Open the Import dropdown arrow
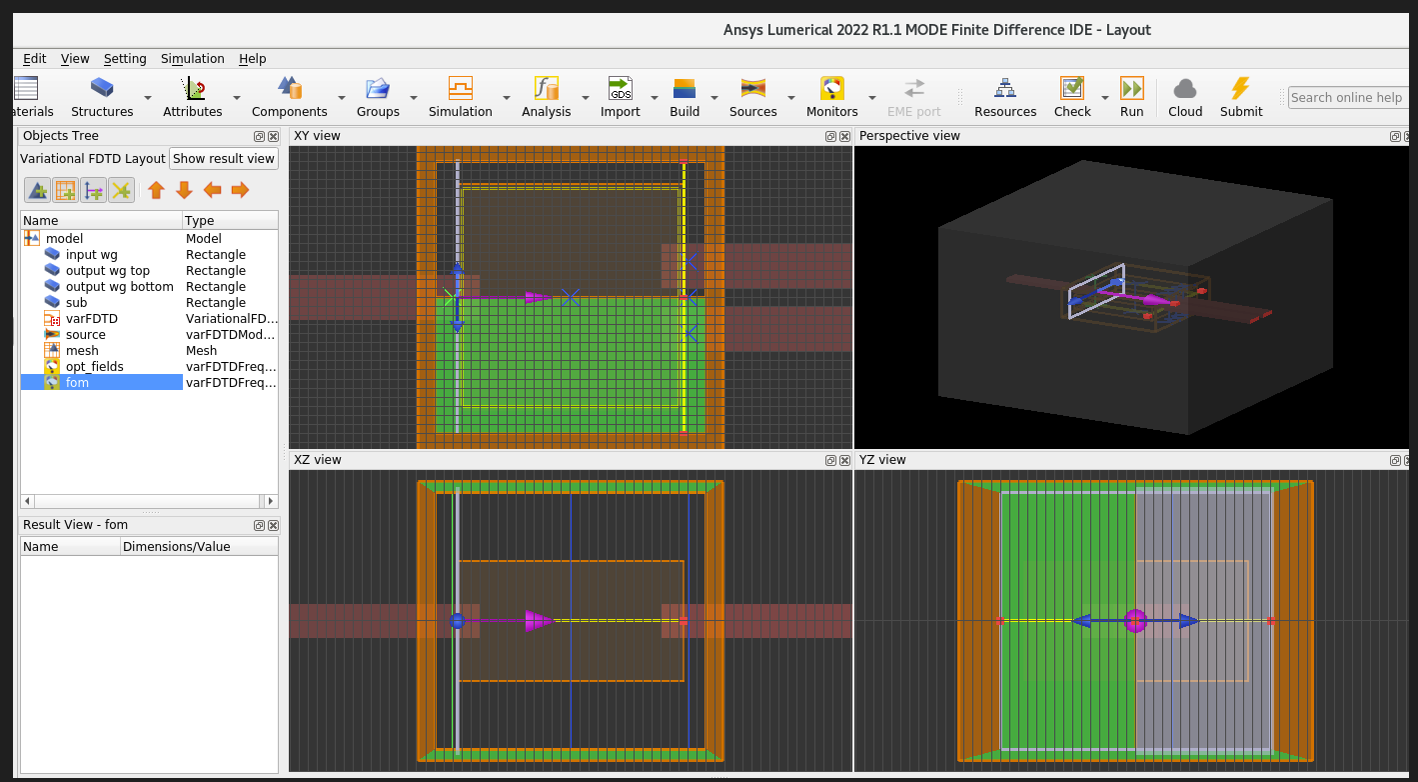 click(654, 98)
